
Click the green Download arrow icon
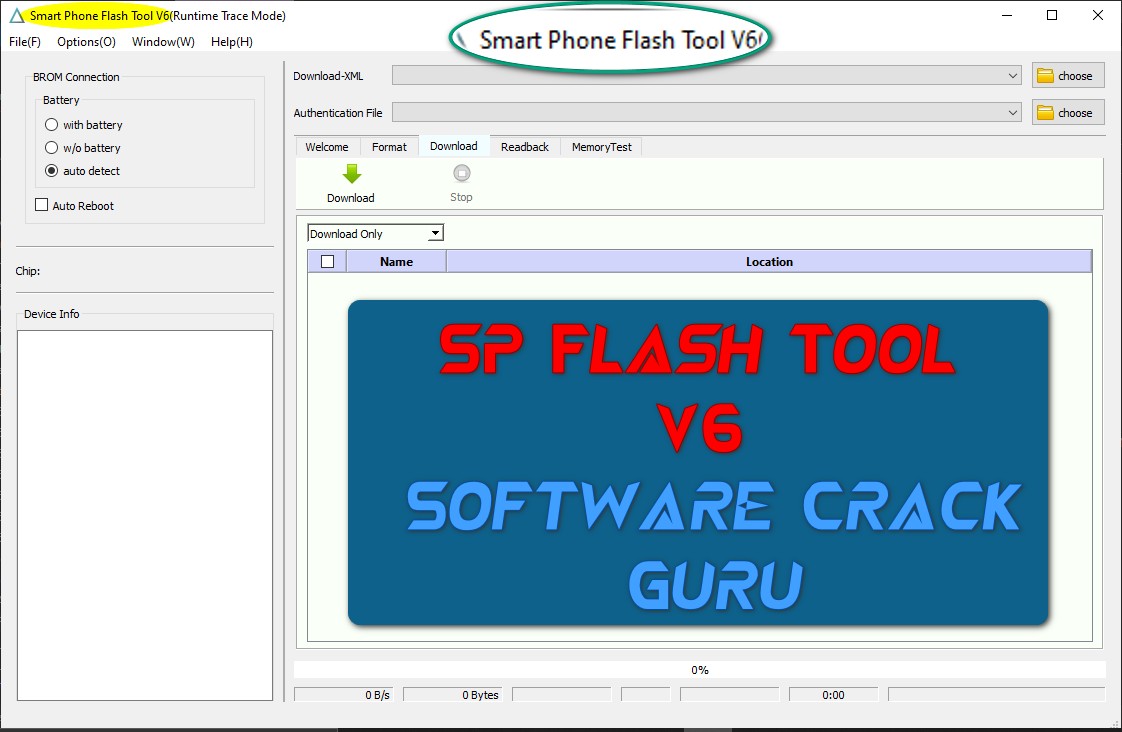point(351,174)
